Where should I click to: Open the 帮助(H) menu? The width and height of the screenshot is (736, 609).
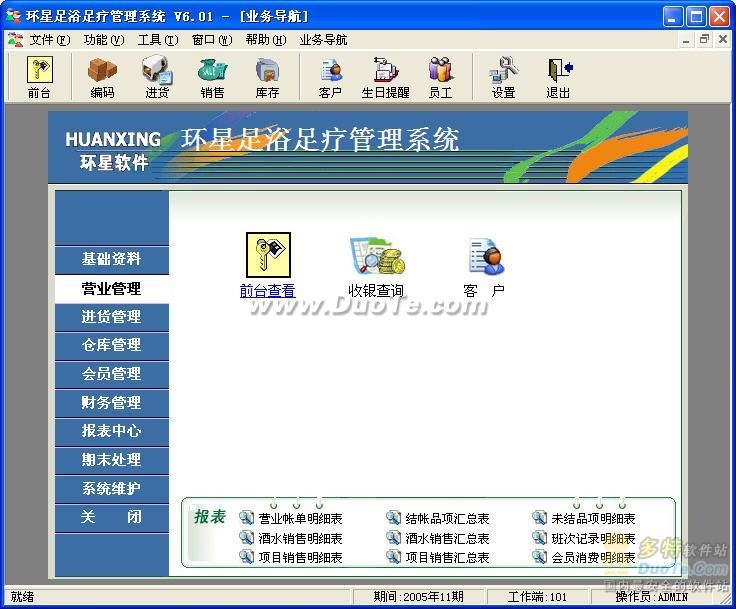pos(266,40)
